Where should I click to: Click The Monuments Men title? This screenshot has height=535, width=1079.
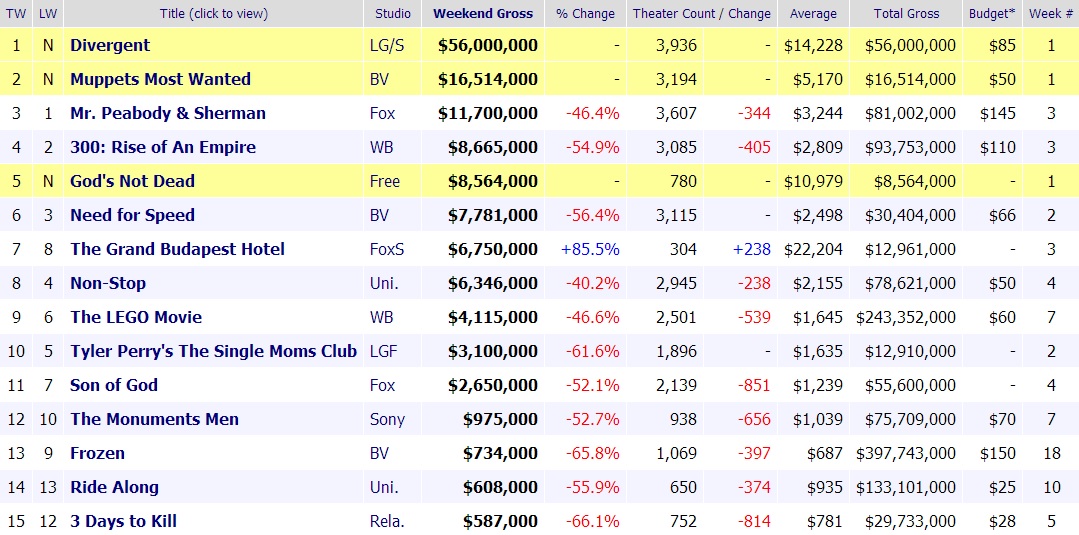tap(154, 419)
